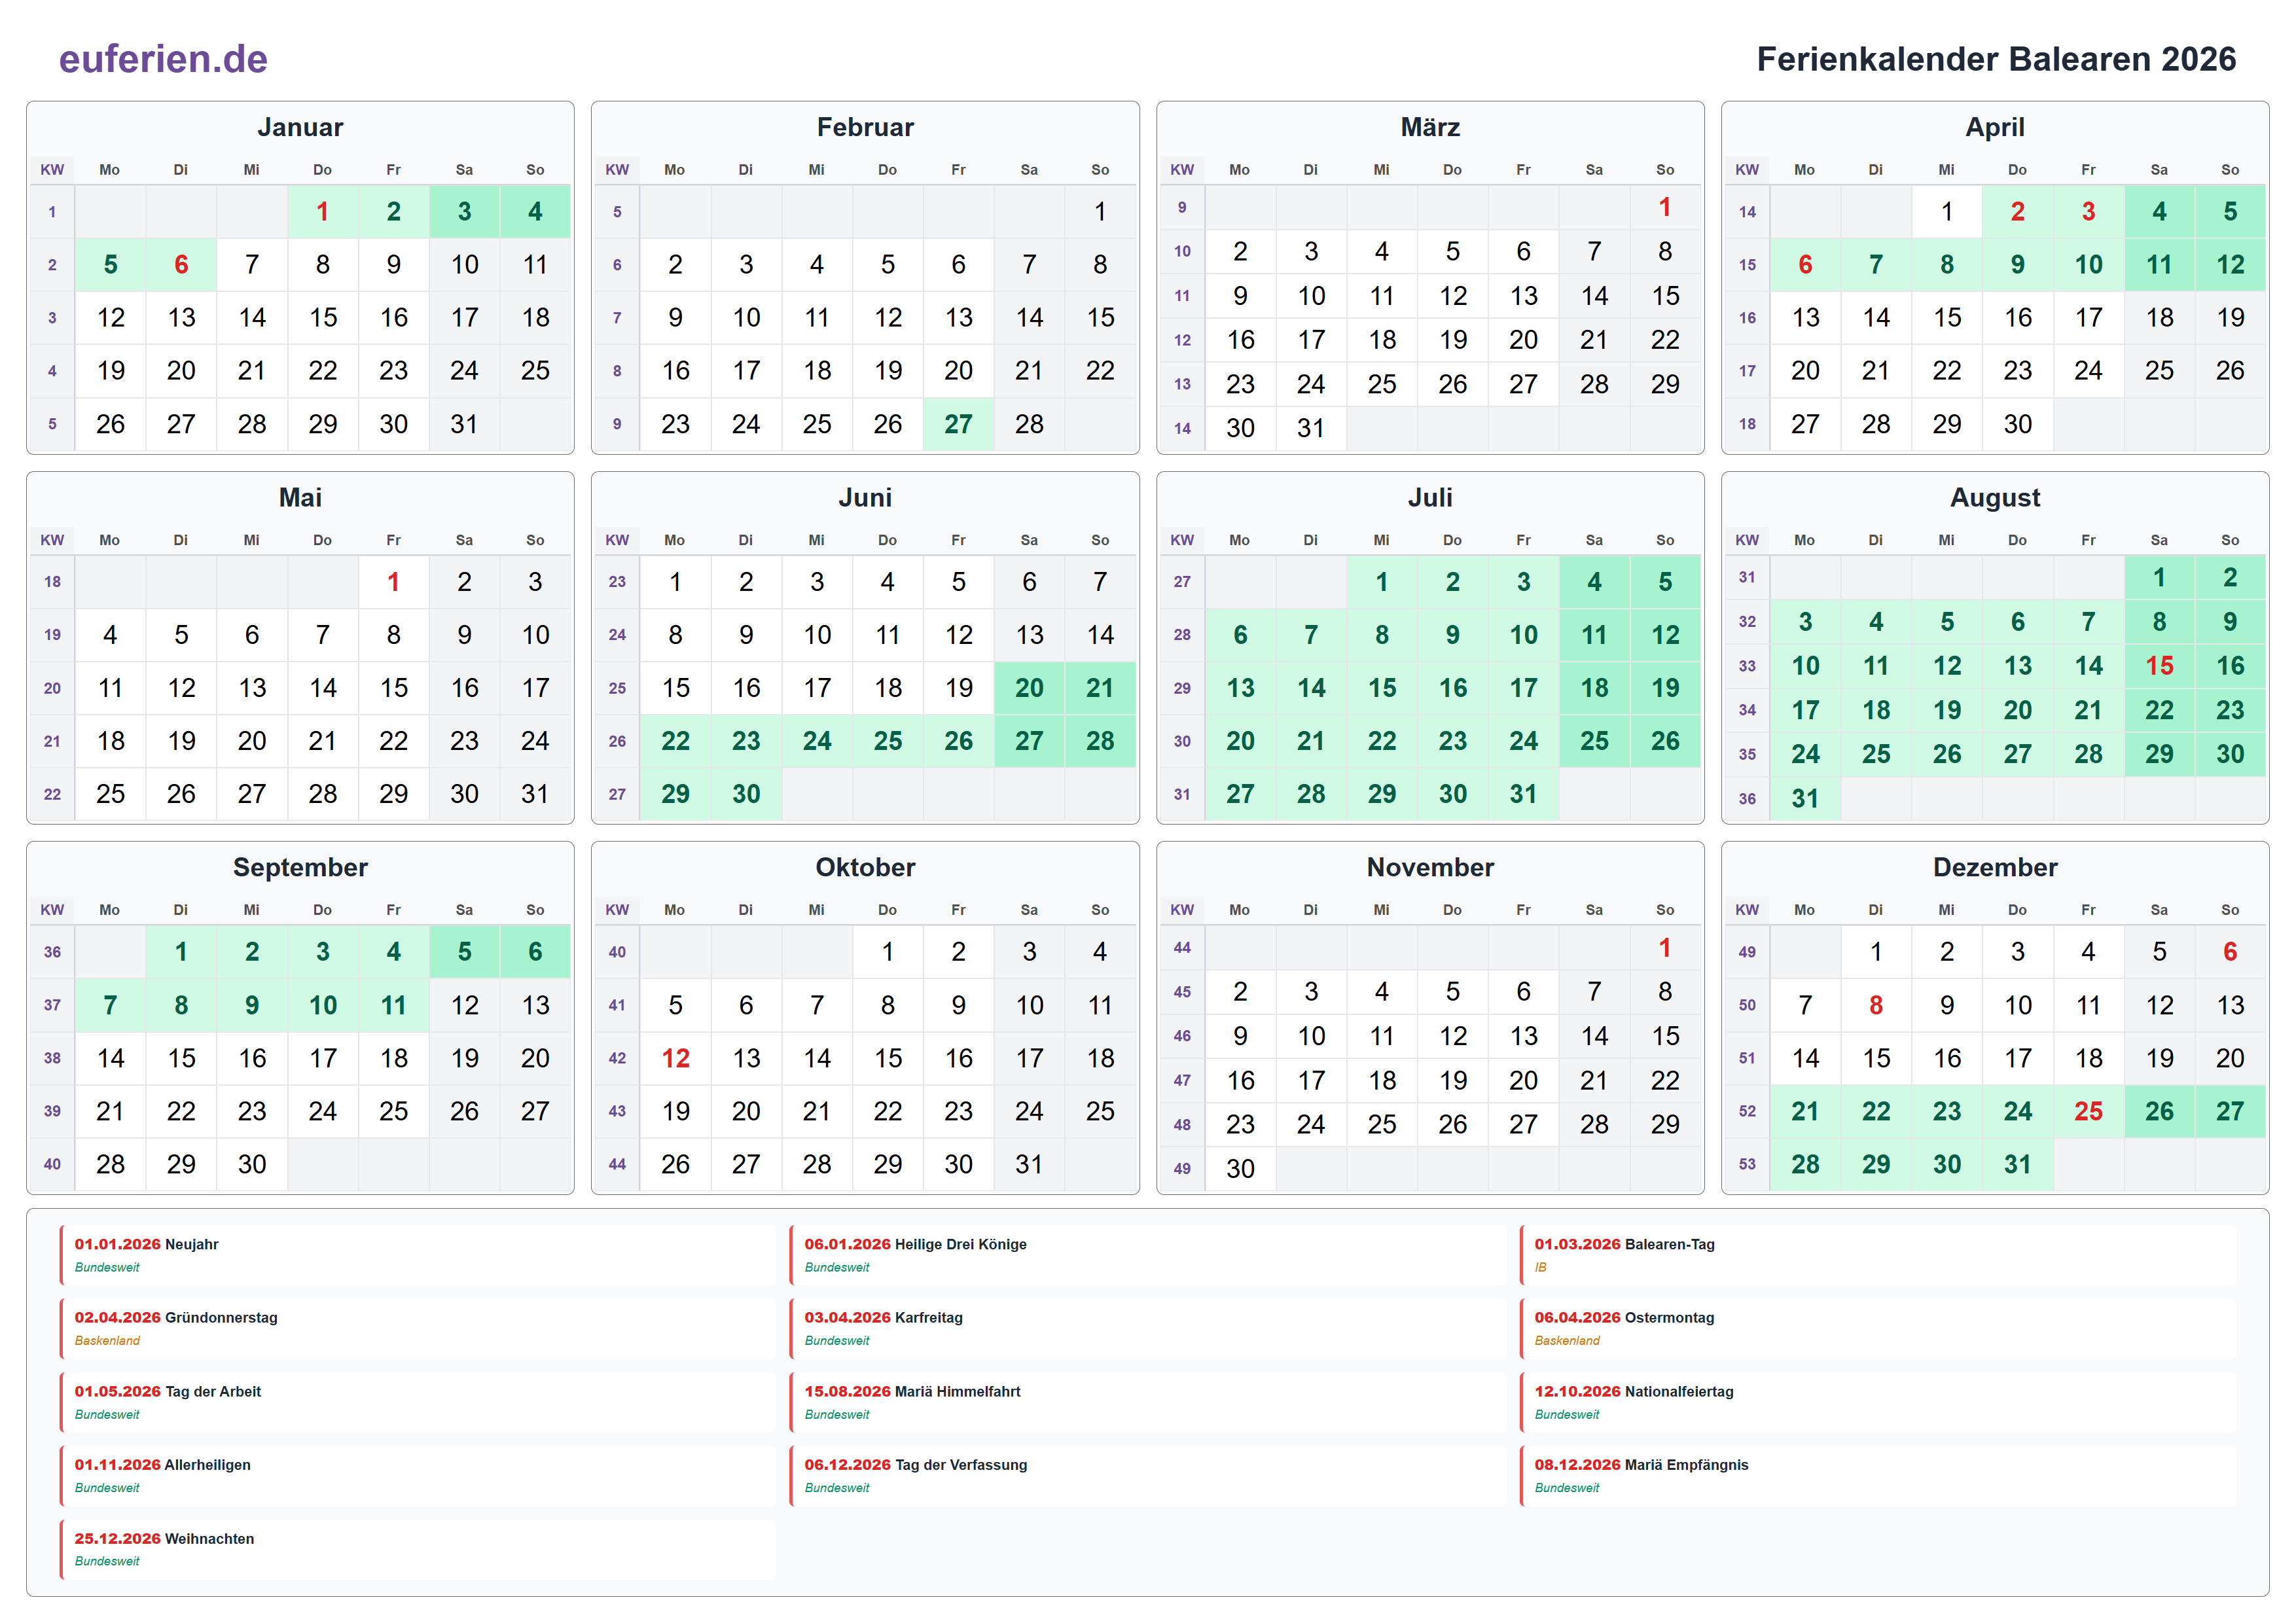Open the 25.12.2026 Weihnachten entry

tap(417, 1549)
